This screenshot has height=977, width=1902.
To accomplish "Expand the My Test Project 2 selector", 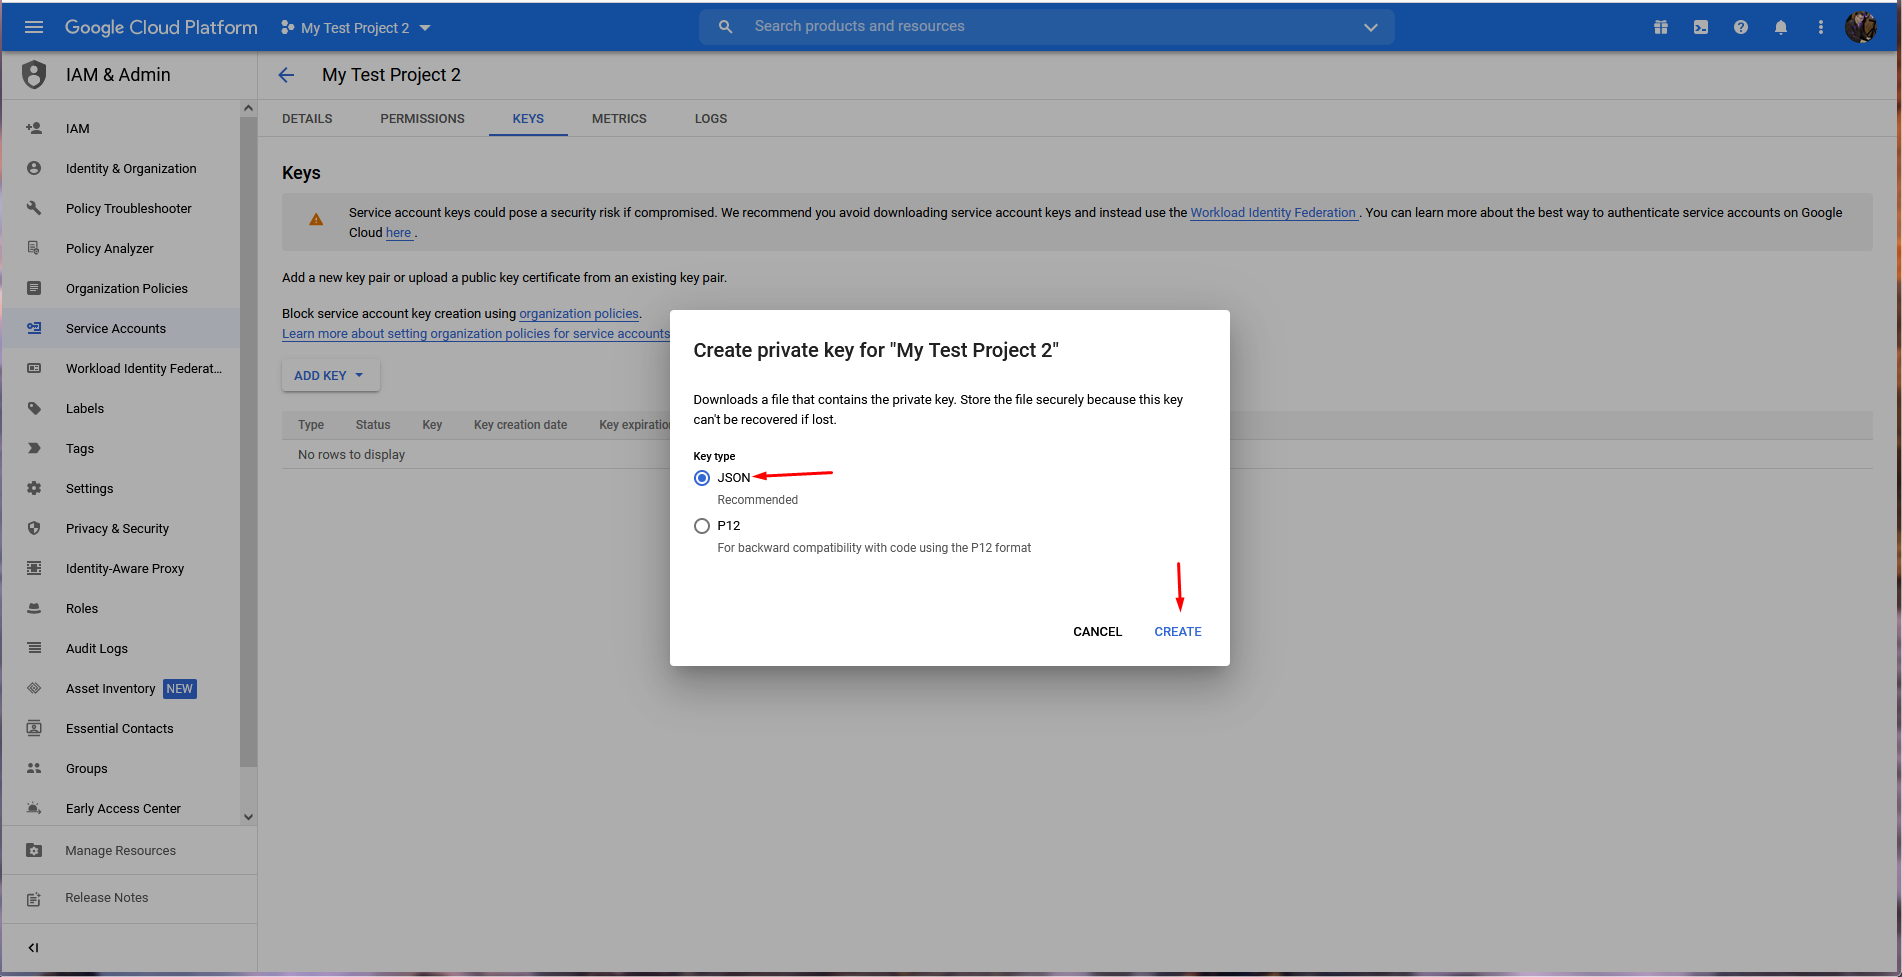I will point(356,28).
